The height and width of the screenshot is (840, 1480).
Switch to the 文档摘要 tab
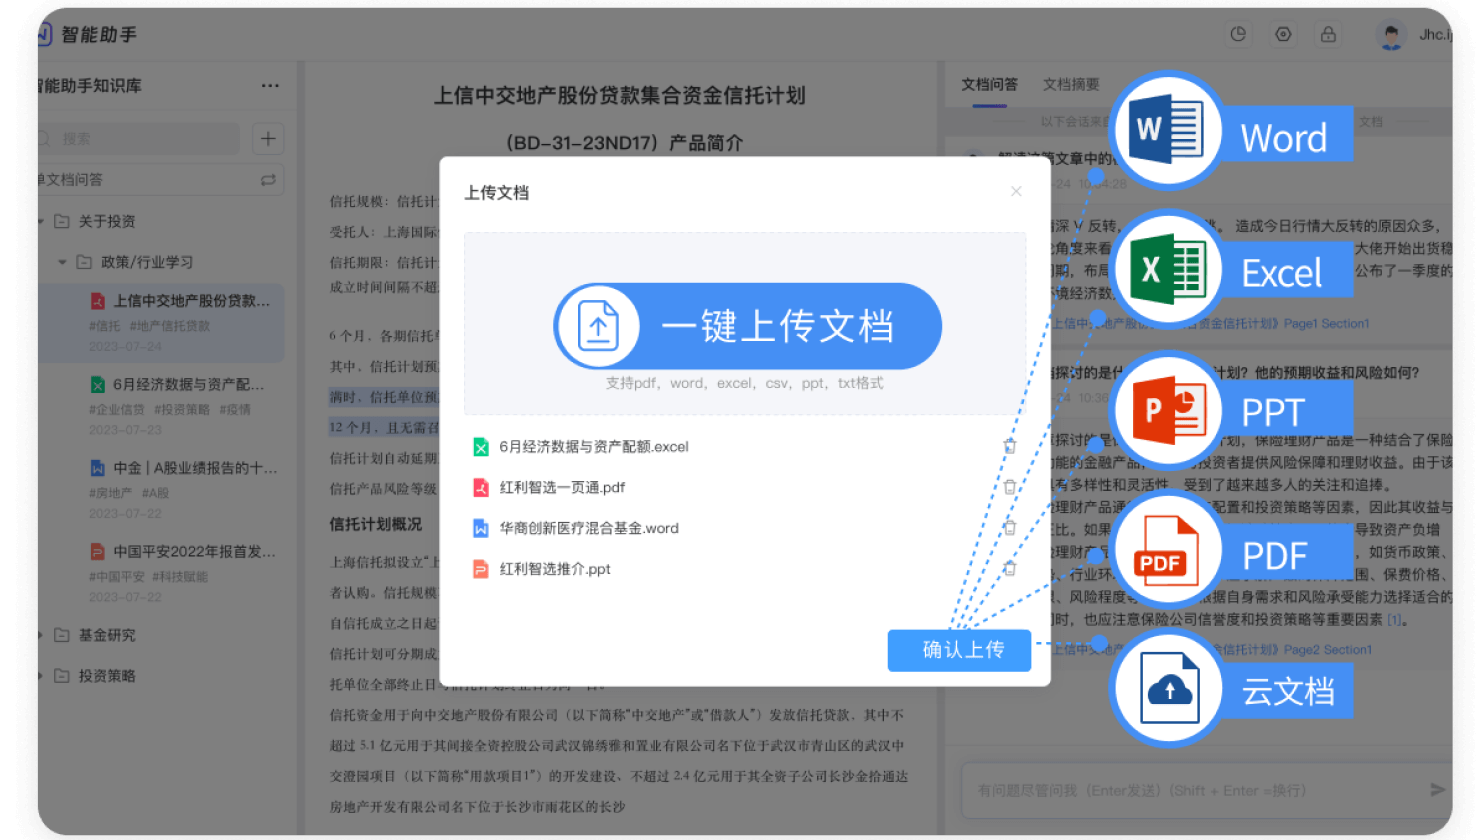1072,84
